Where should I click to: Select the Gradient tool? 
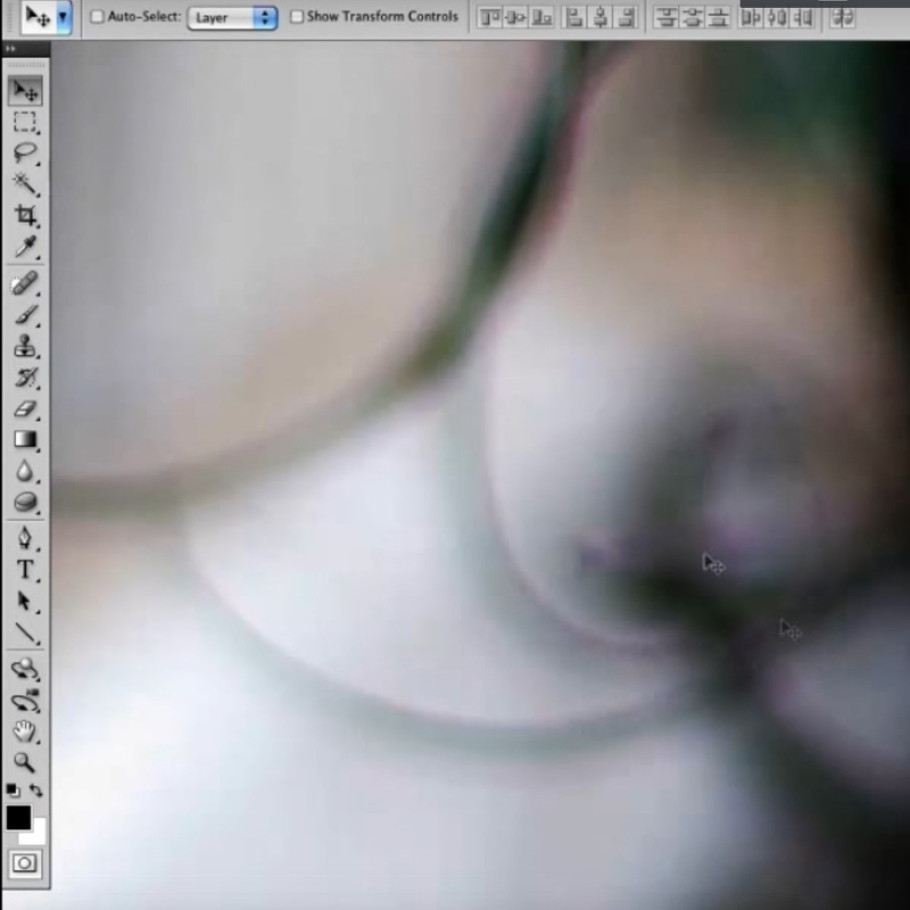coord(25,440)
